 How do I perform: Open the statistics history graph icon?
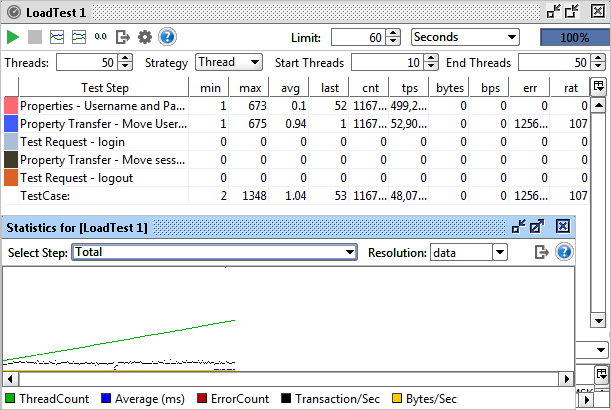(79, 37)
